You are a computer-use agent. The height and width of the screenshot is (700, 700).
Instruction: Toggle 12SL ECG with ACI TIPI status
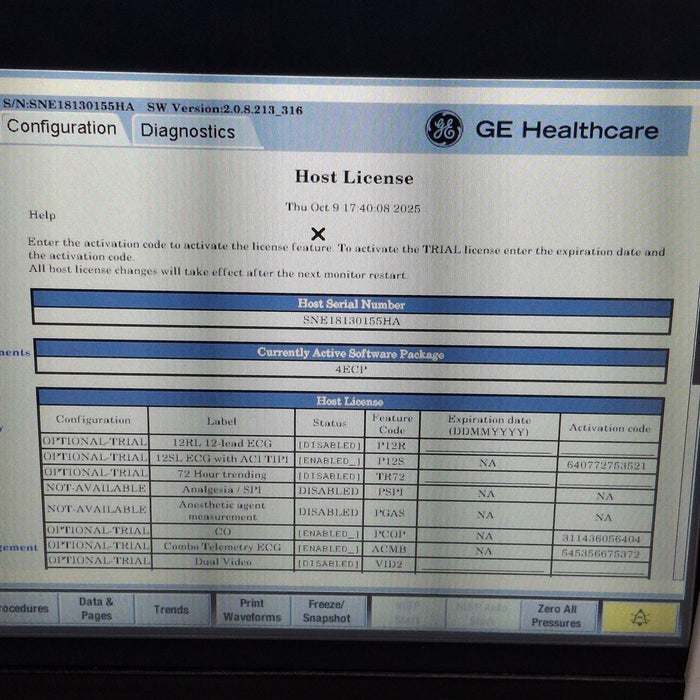coord(329,460)
